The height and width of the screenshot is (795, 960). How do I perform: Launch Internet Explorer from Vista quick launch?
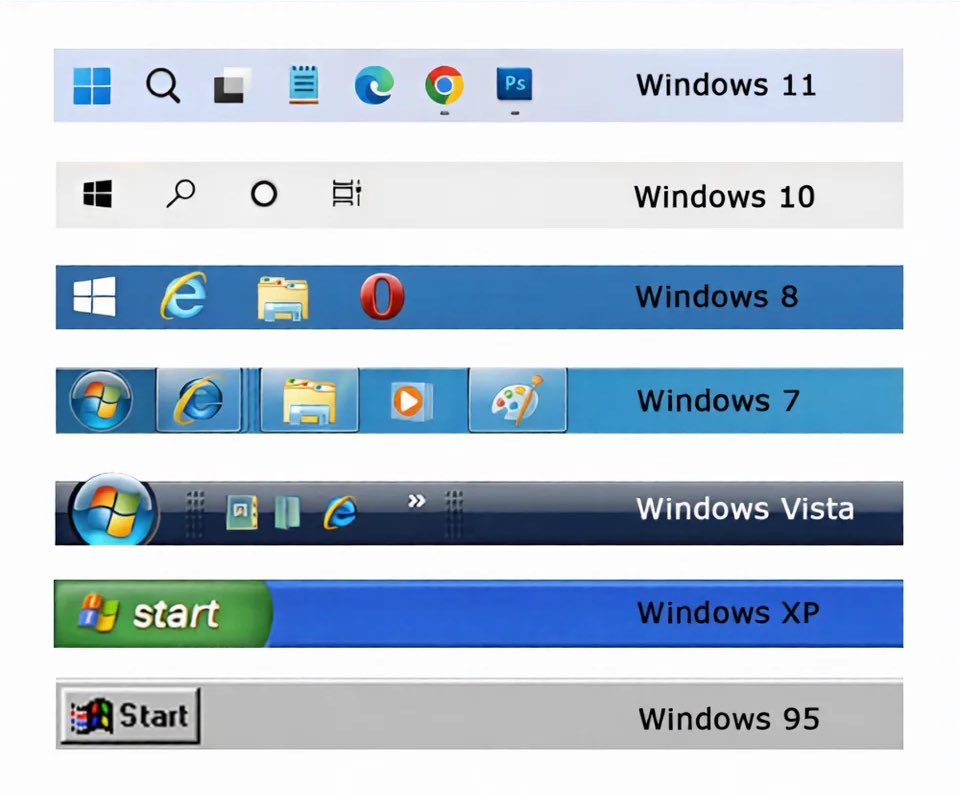(340, 512)
